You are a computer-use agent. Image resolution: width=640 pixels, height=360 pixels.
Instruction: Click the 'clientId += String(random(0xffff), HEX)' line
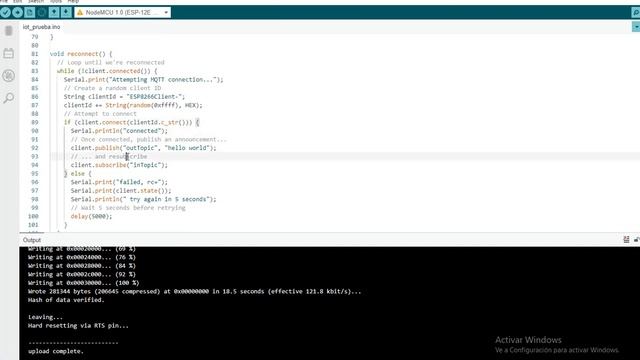[133, 105]
